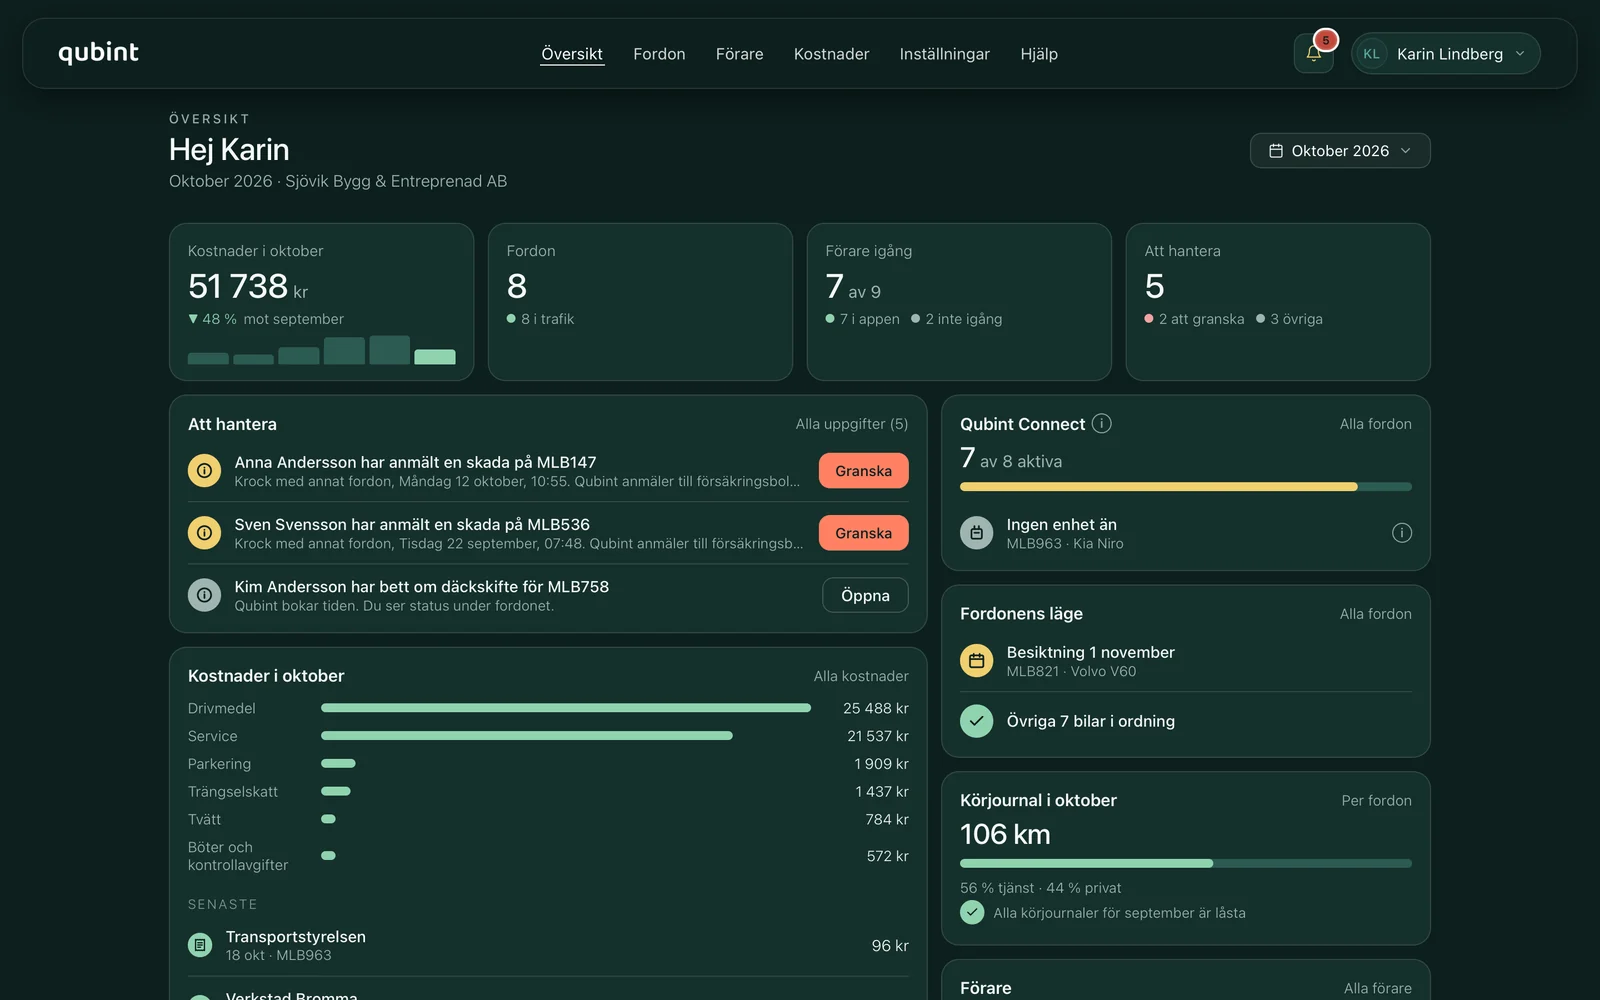Open the Fordon section

659,54
